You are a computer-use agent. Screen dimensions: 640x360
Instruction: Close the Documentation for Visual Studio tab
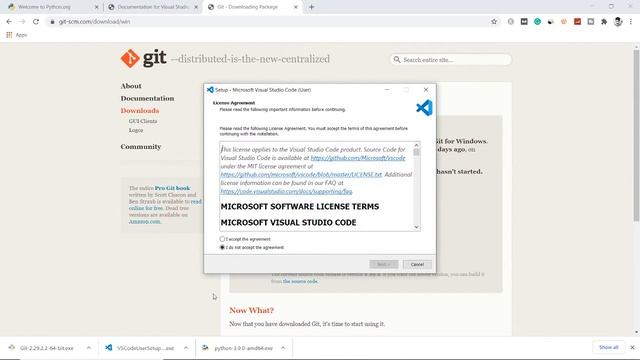(196, 7)
